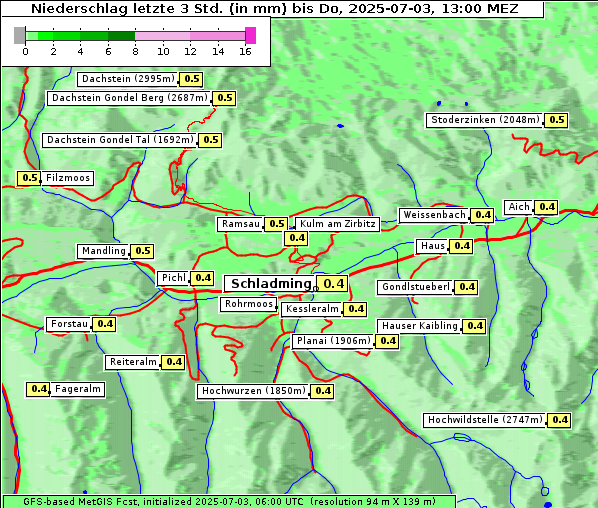Click the 0.4 value next to Hauser Kaibling

click(474, 326)
